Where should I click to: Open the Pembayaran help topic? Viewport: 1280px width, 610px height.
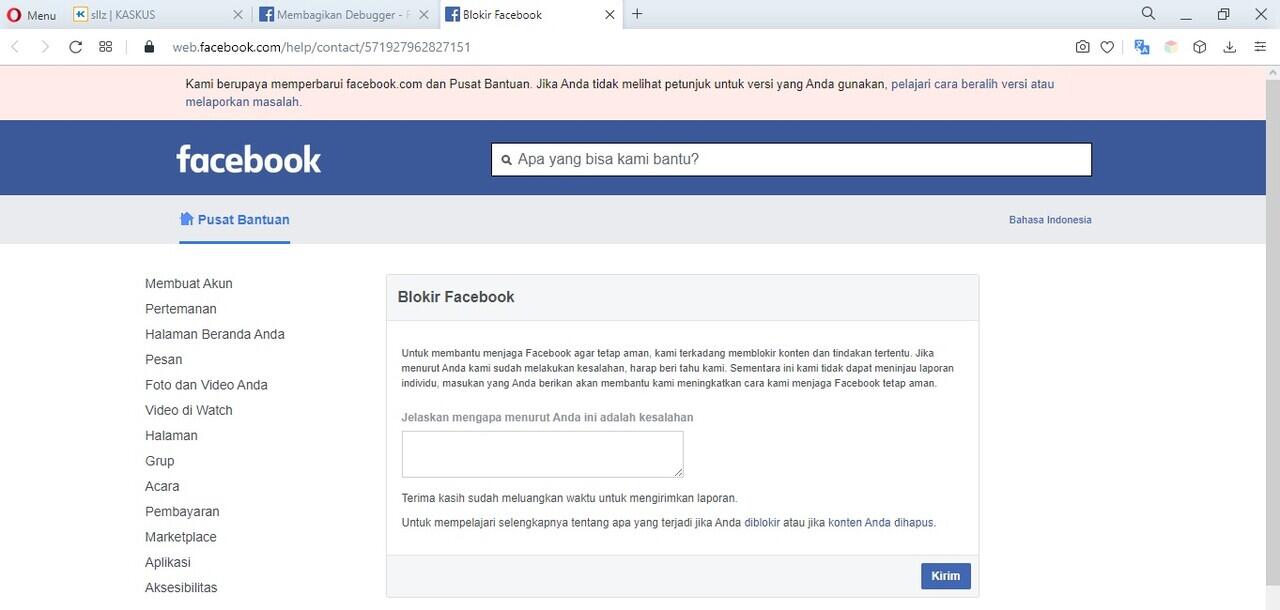(182, 511)
